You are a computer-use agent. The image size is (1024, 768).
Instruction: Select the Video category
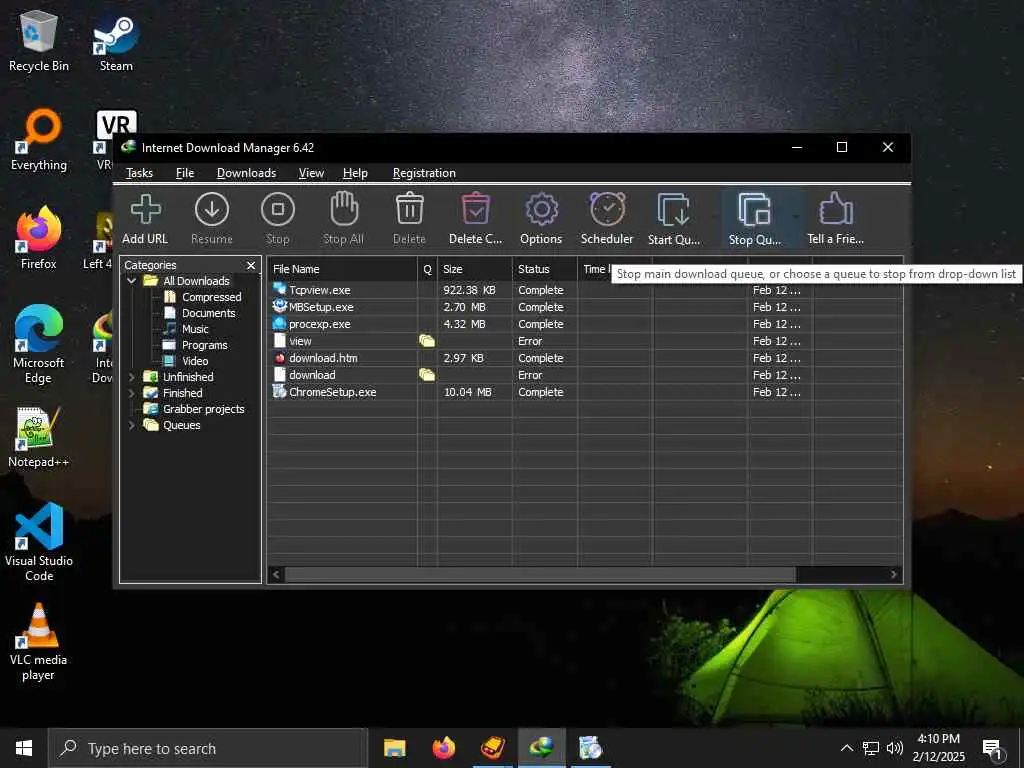pos(195,361)
